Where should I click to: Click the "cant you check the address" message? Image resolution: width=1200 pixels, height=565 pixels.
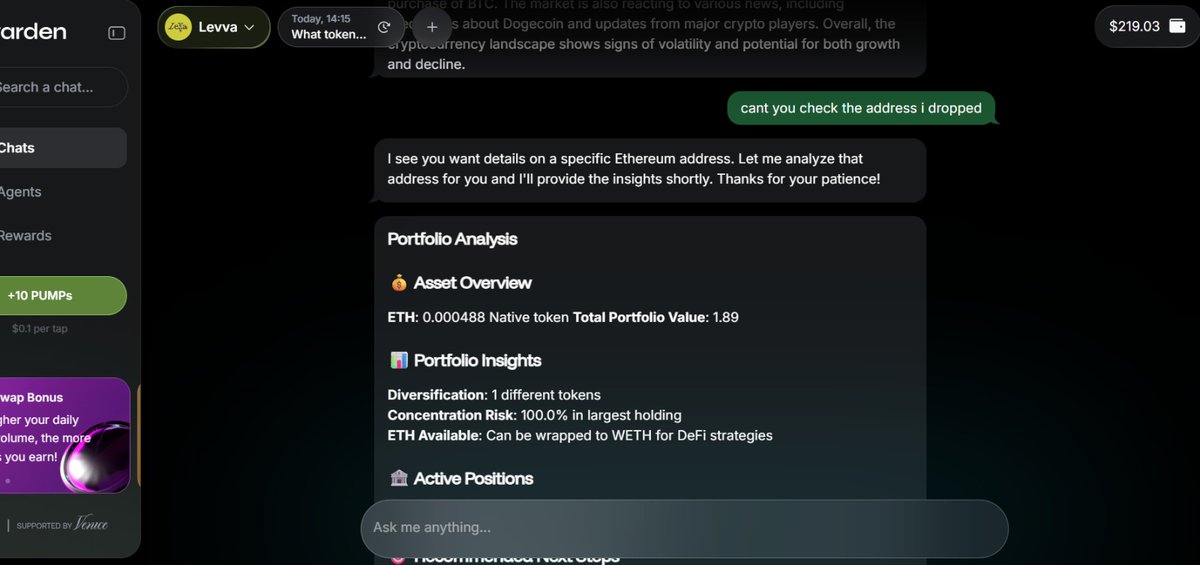pos(861,108)
